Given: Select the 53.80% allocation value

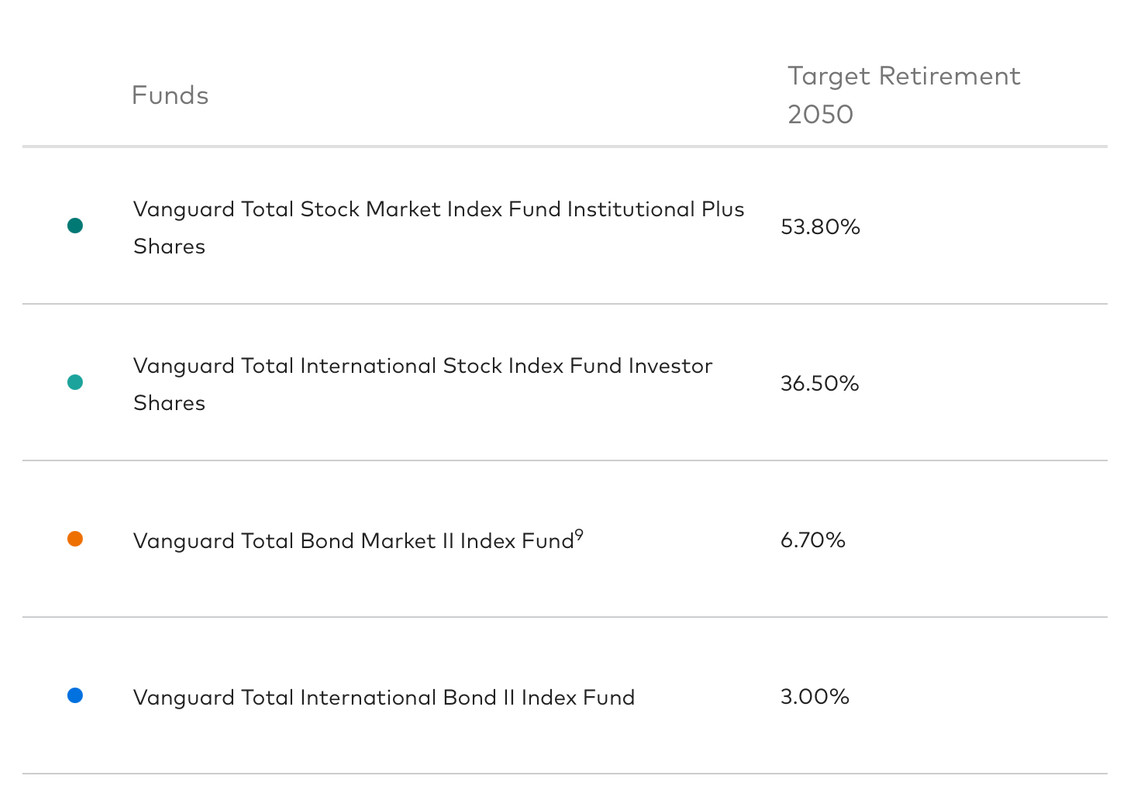Looking at the screenshot, I should (820, 227).
